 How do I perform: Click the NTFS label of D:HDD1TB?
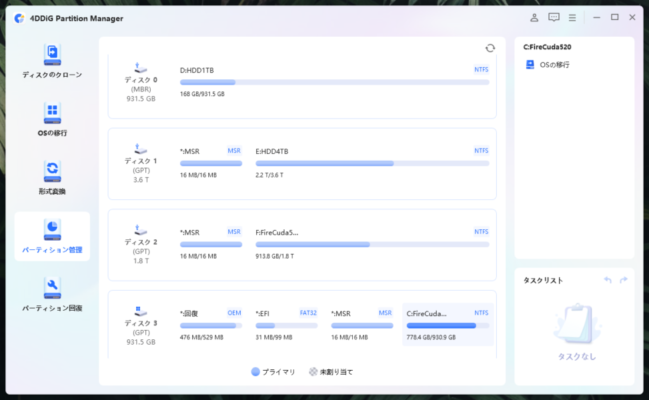pyautogui.click(x=481, y=70)
